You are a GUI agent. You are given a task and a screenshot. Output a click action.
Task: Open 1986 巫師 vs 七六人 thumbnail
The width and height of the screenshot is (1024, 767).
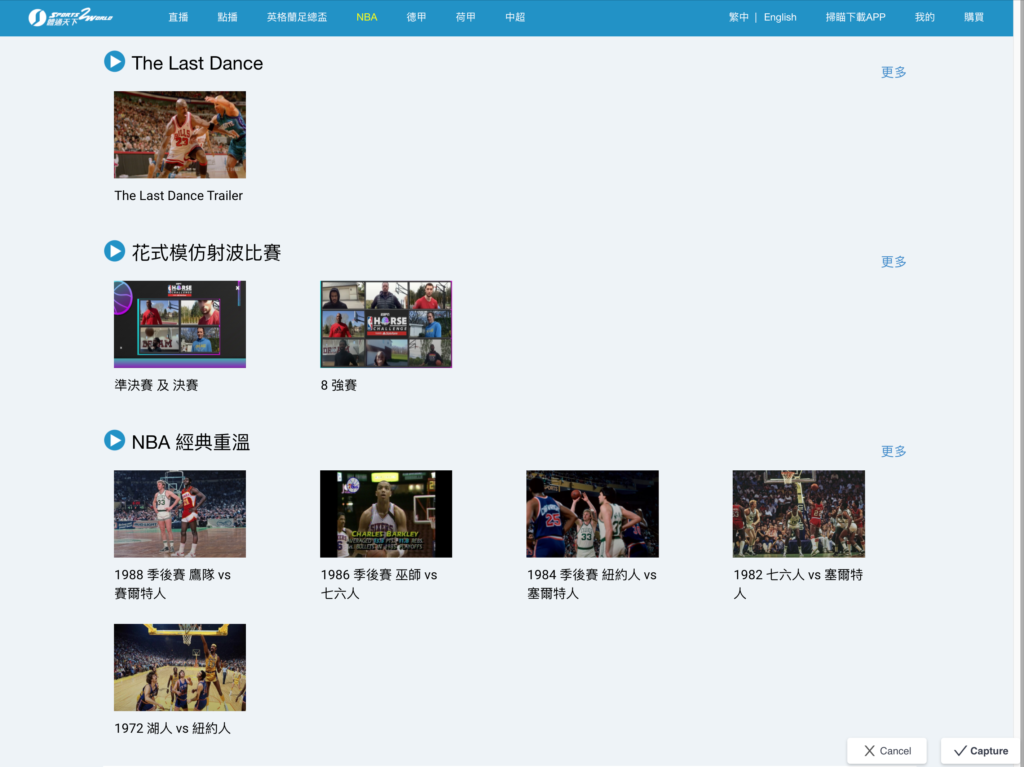(386, 514)
